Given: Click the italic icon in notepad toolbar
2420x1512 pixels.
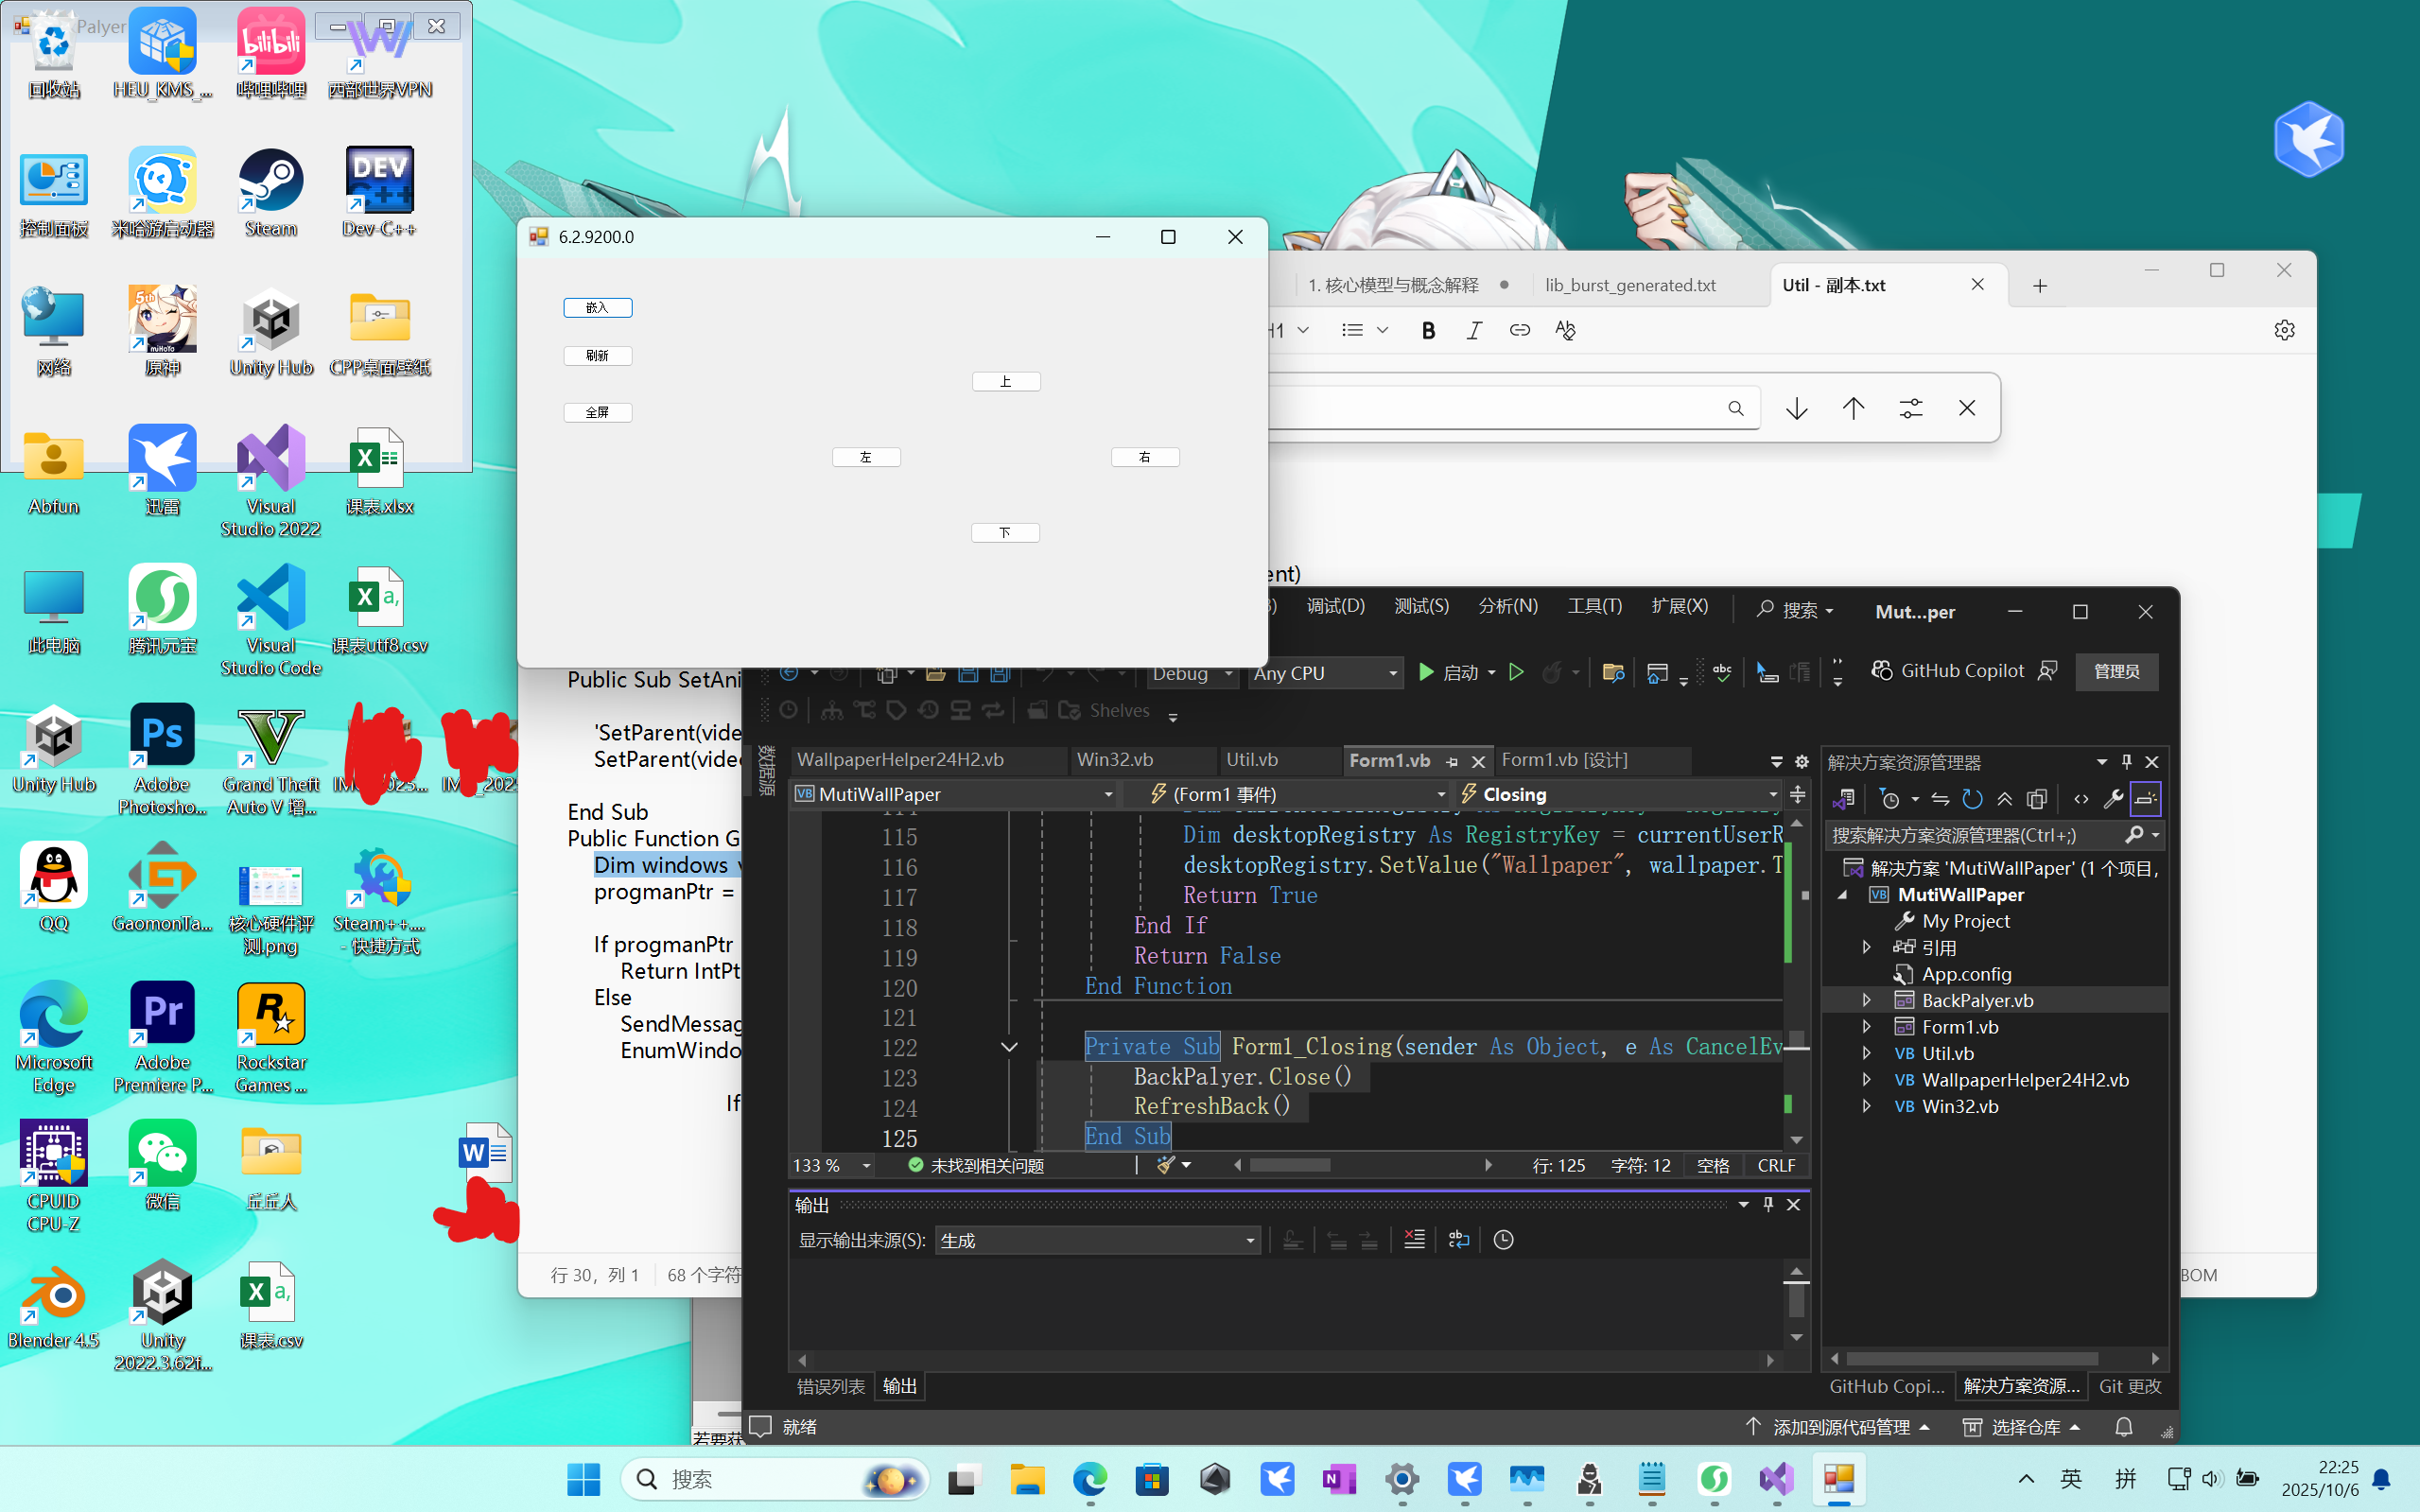Looking at the screenshot, I should click(x=1474, y=330).
